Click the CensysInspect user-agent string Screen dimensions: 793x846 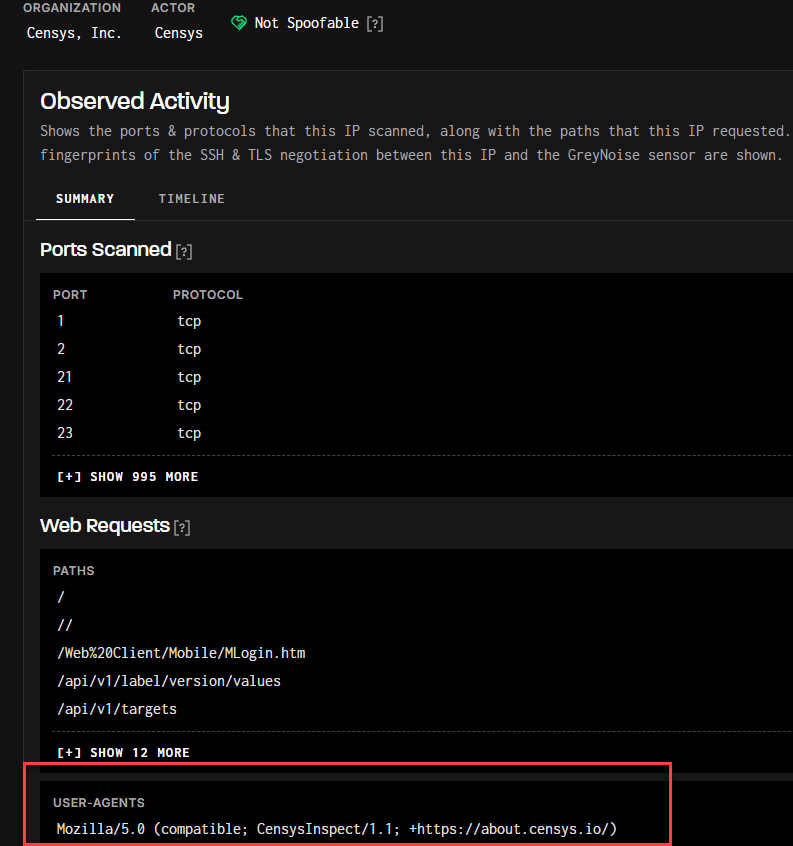pos(337,829)
